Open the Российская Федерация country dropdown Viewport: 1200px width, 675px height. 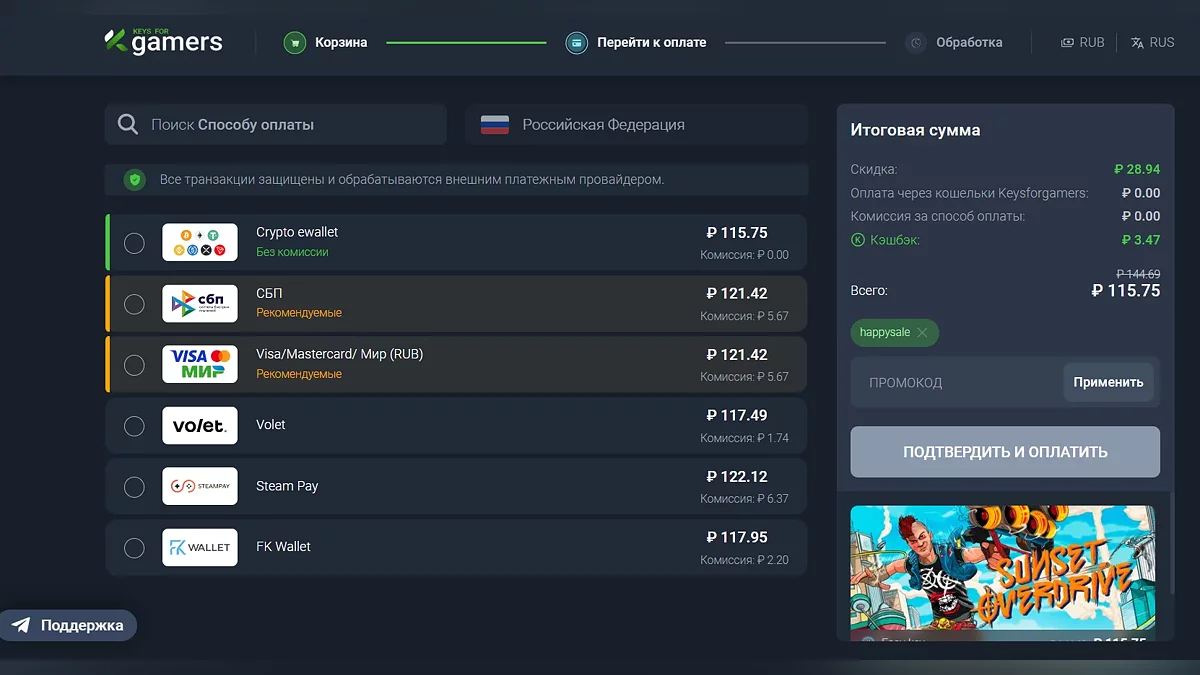(636, 125)
